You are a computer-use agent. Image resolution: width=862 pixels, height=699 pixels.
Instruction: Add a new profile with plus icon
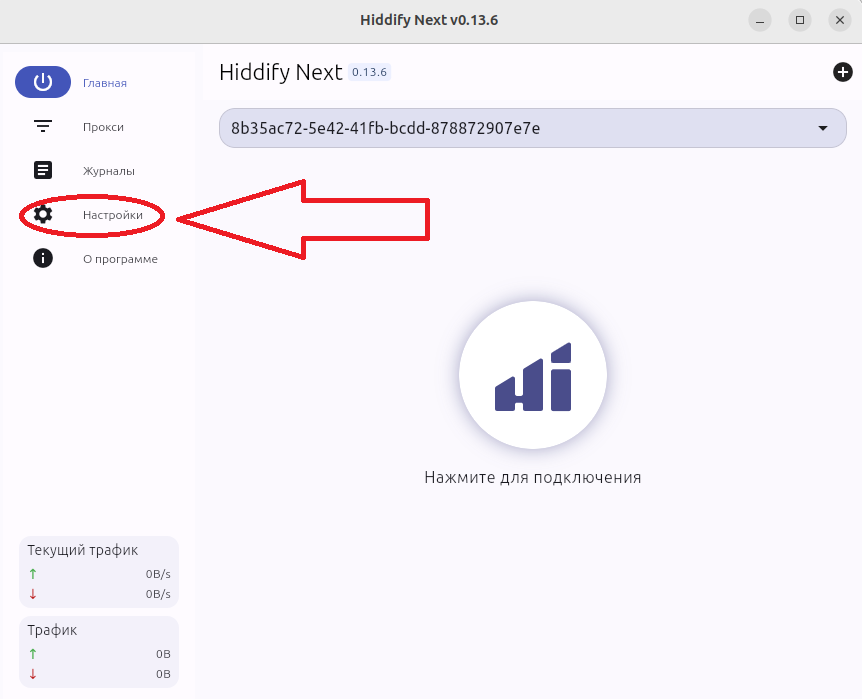842,72
